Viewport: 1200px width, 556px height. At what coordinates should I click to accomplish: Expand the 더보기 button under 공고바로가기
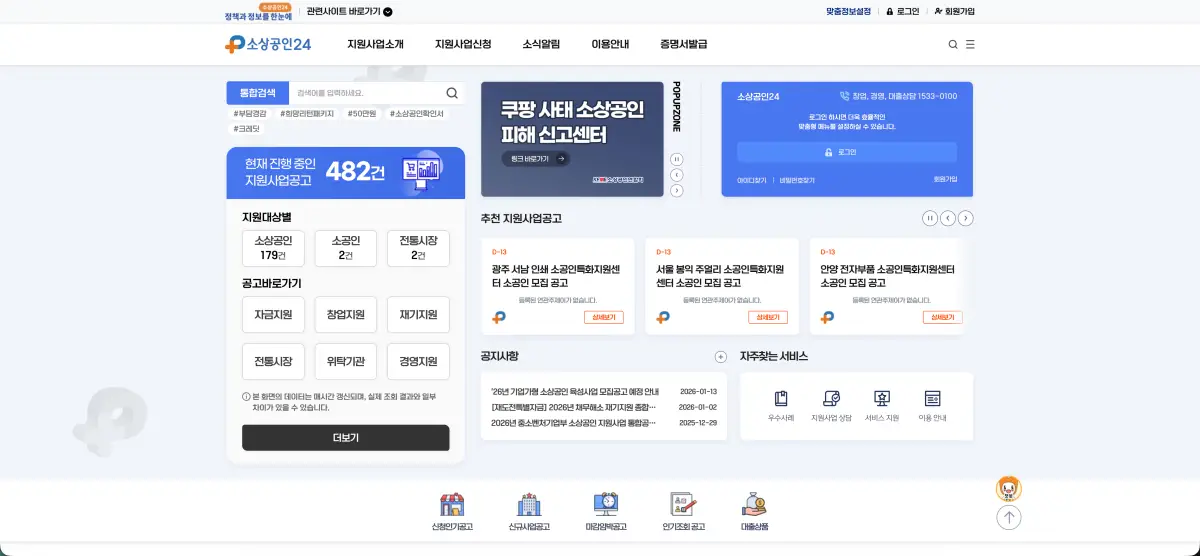[x=345, y=438]
